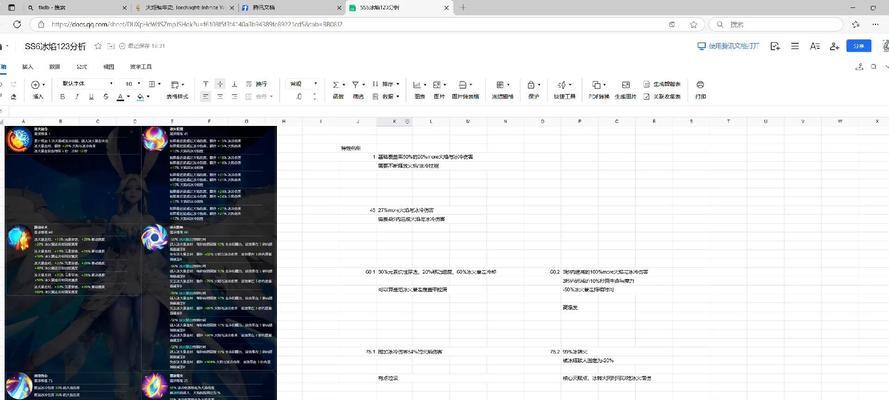Toggle wrap text (换行)
This screenshot has height=400, width=889.
point(256,84)
